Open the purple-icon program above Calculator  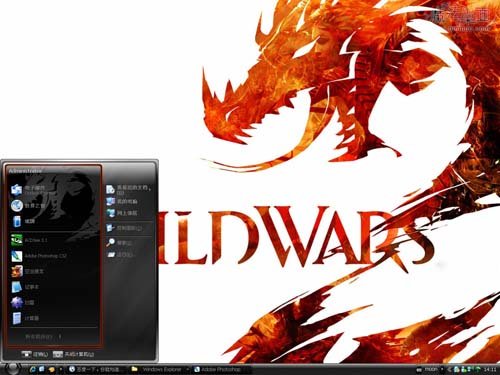pyautogui.click(x=53, y=303)
